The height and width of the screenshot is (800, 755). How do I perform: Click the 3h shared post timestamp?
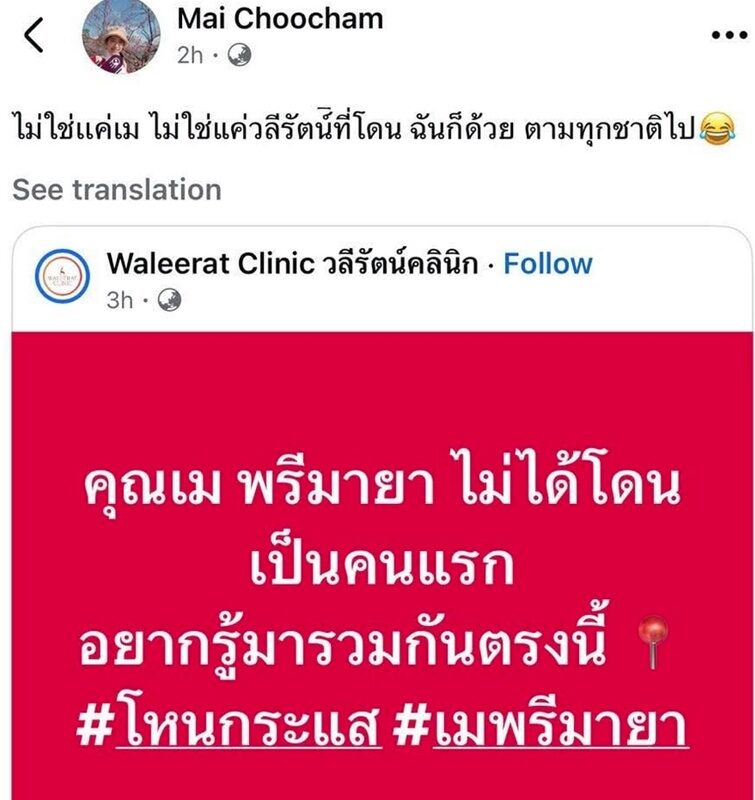point(120,300)
